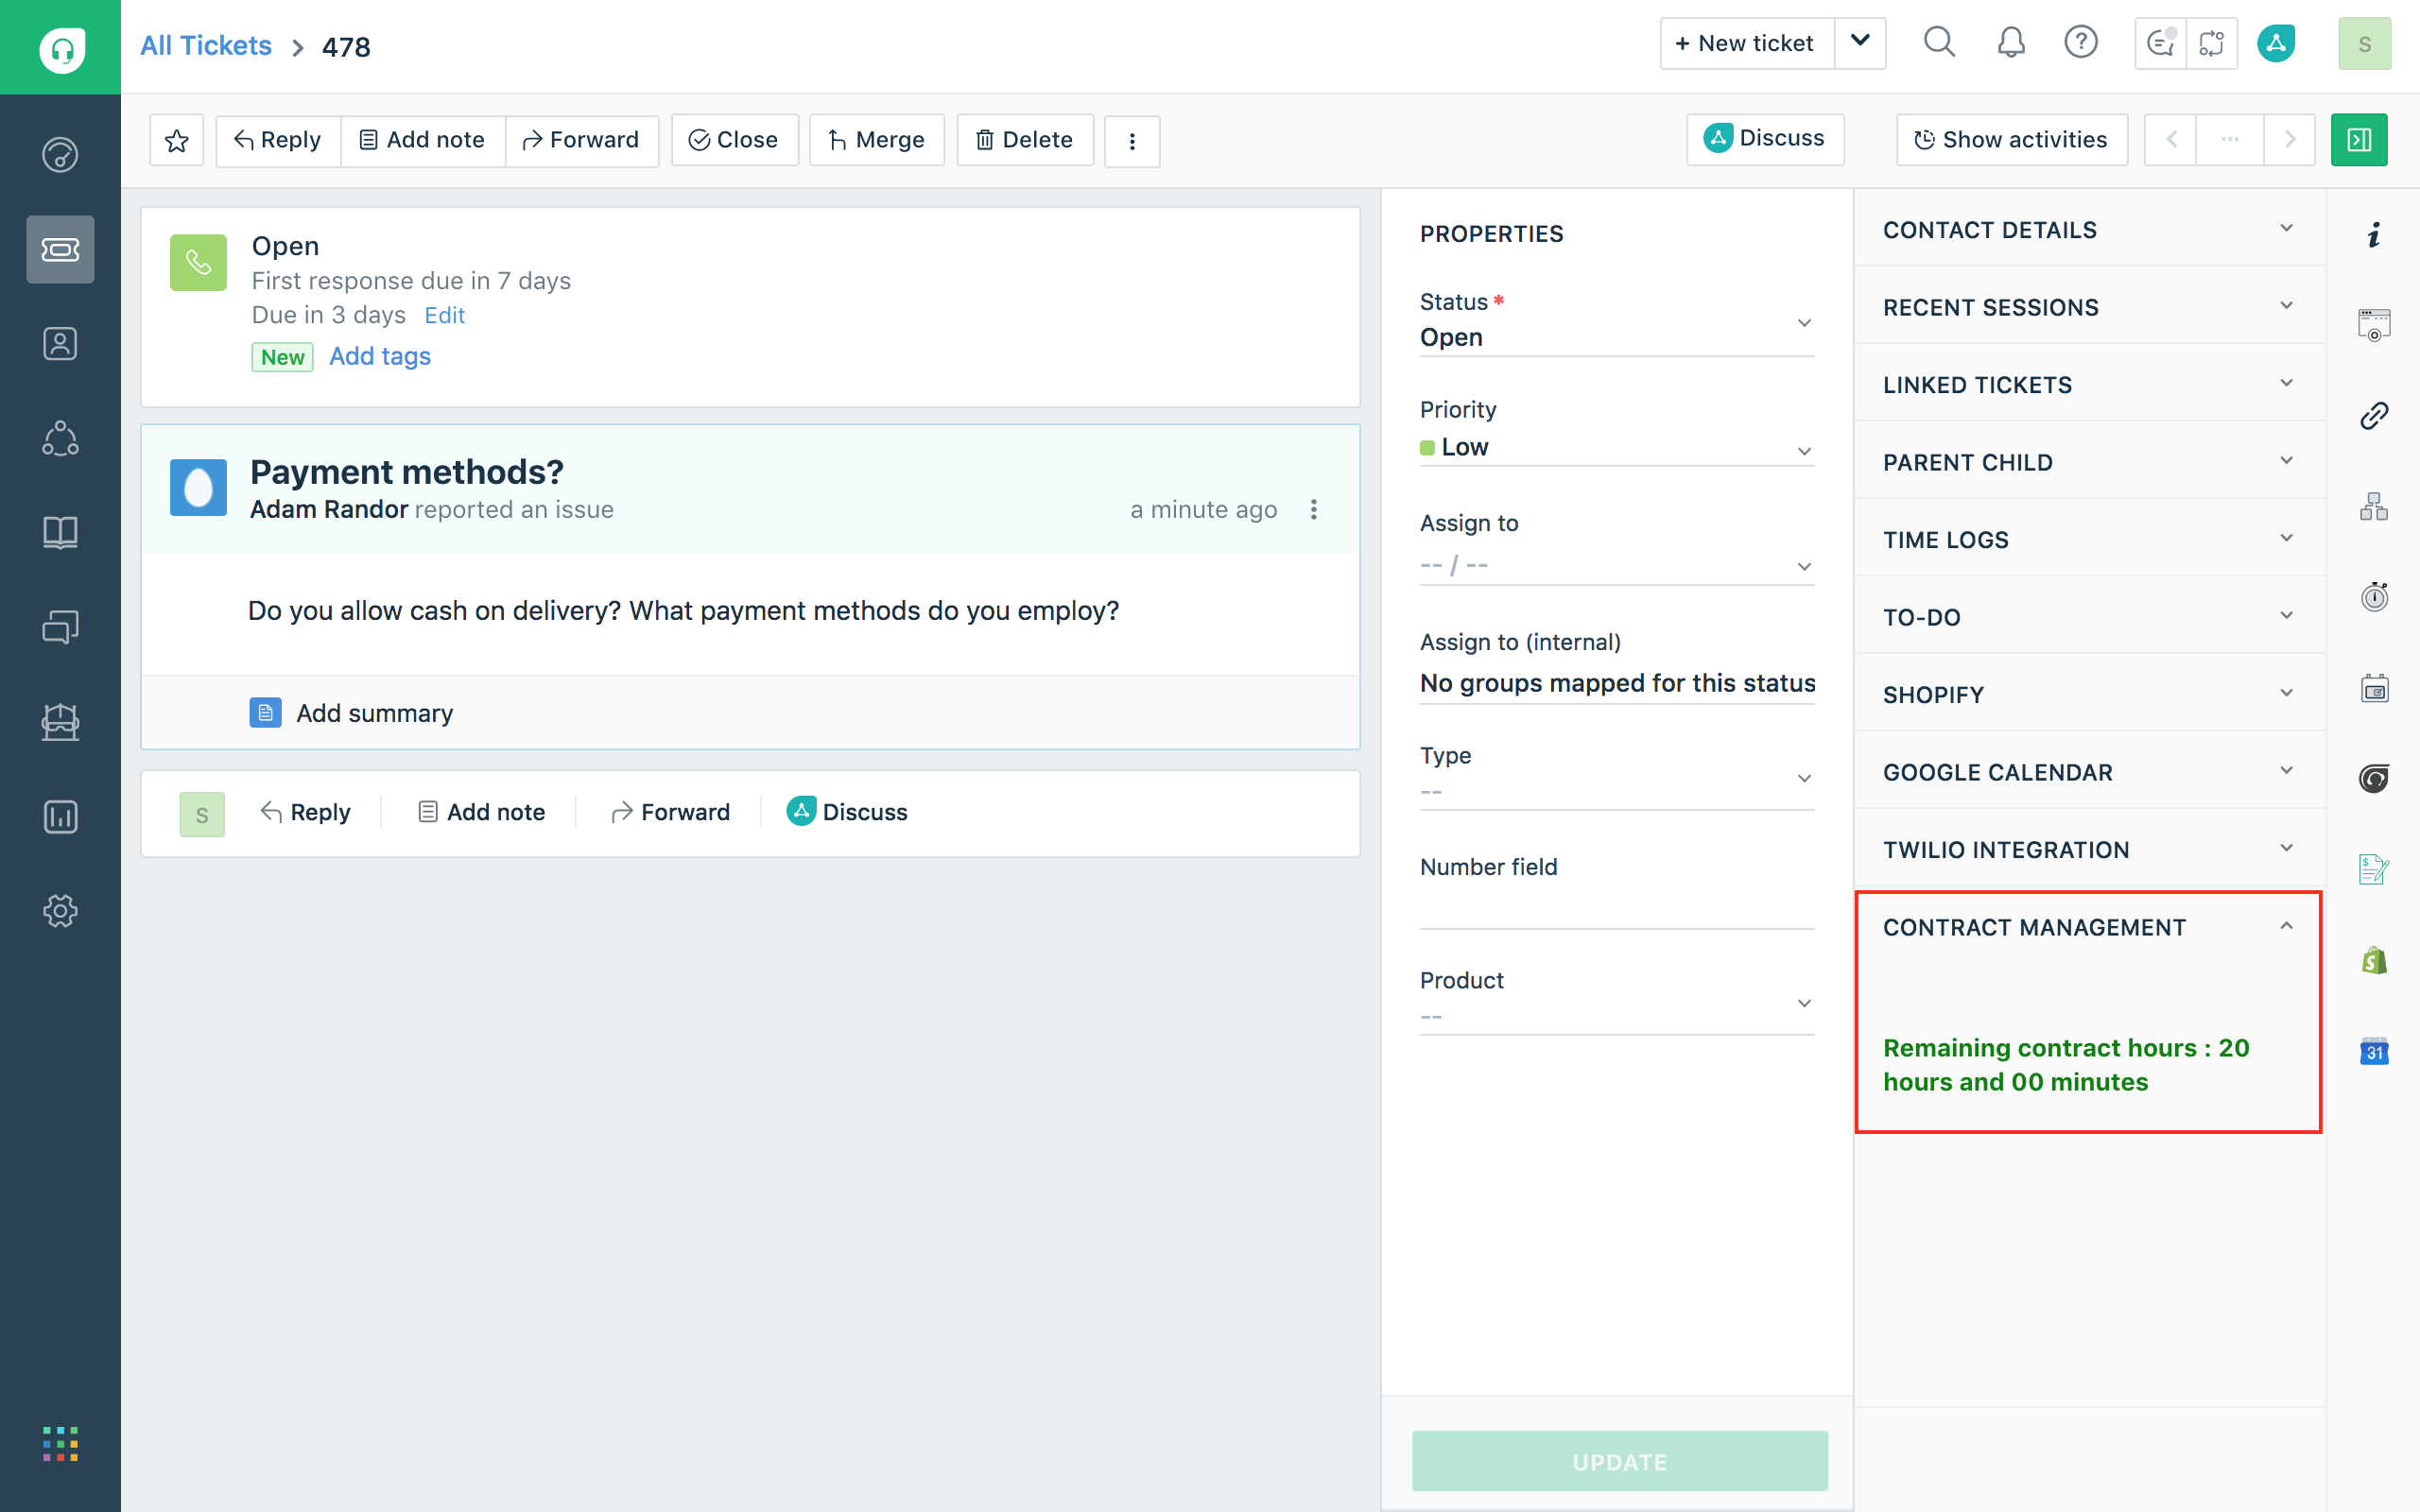
Task: Open Admin settings gear in sidebar
Action: [x=60, y=911]
